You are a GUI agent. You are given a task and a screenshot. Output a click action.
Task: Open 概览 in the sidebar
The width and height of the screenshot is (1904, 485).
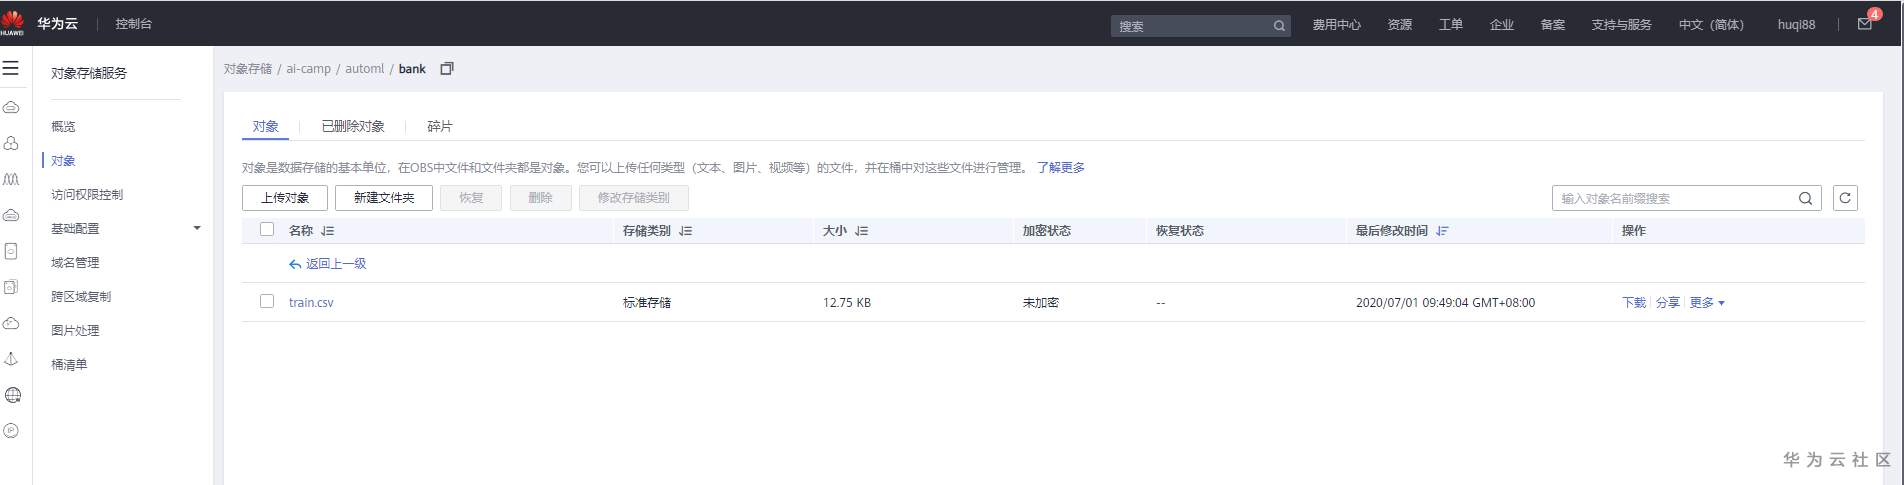point(63,127)
